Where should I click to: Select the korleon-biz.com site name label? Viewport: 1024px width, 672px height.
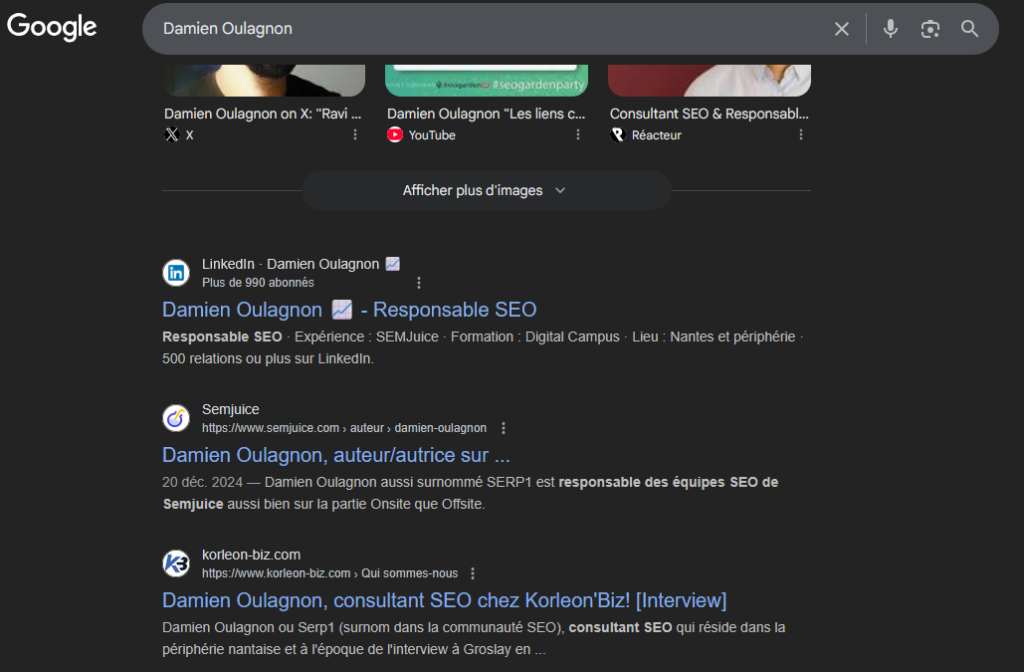[251, 555]
